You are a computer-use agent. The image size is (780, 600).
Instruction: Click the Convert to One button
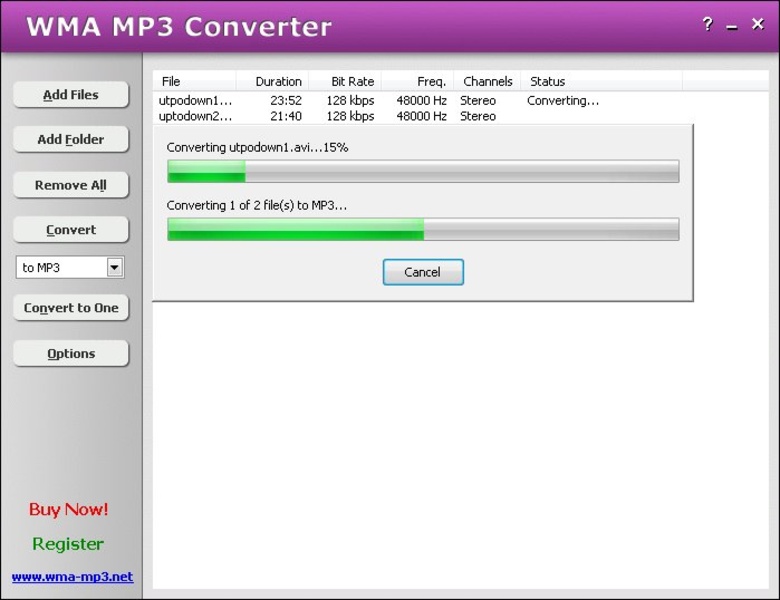[x=71, y=308]
